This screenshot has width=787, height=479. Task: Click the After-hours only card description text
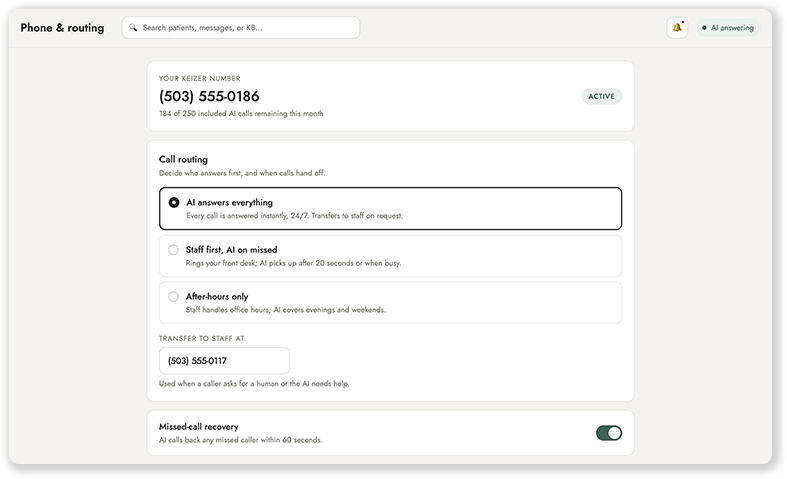coord(286,310)
